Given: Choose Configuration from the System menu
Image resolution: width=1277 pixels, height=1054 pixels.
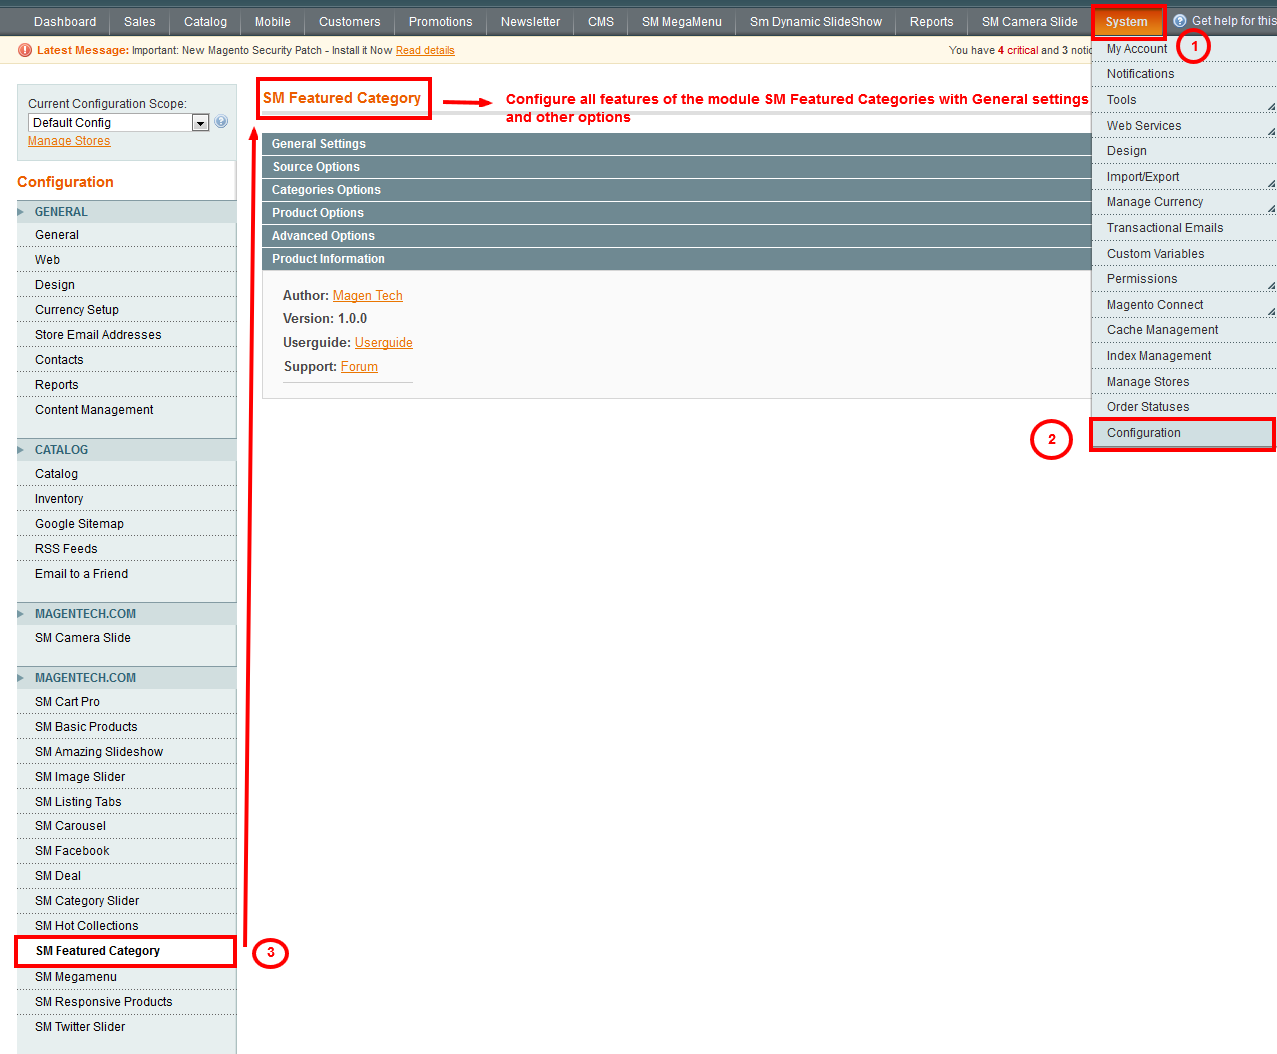Looking at the screenshot, I should [1143, 433].
